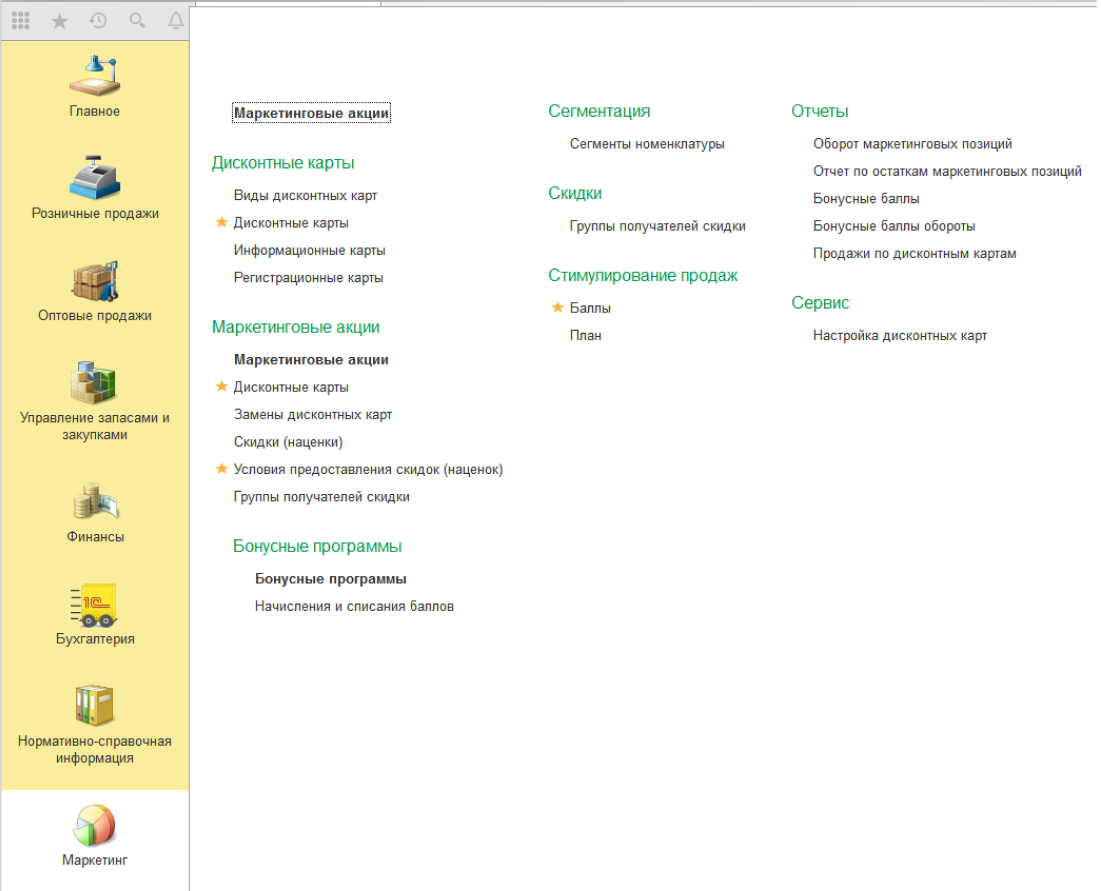Image resolution: width=1101 pixels, height=891 pixels.
Task: Open notifications bell icon
Action: pos(176,20)
